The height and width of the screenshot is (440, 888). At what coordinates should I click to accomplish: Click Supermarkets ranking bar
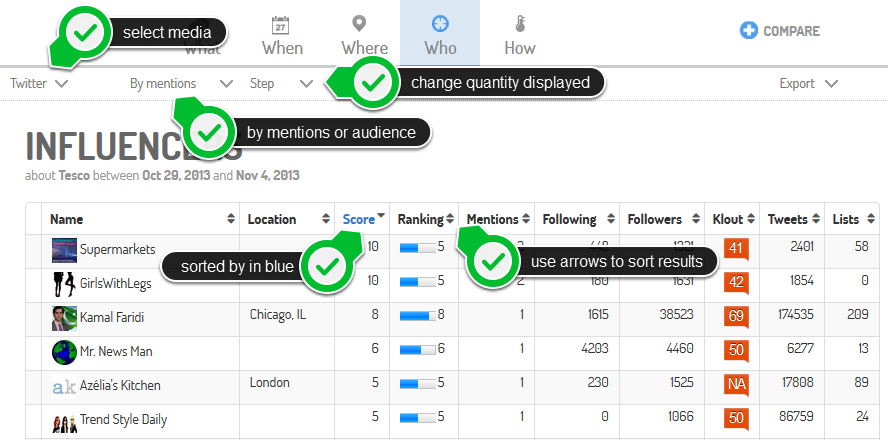(x=418, y=247)
